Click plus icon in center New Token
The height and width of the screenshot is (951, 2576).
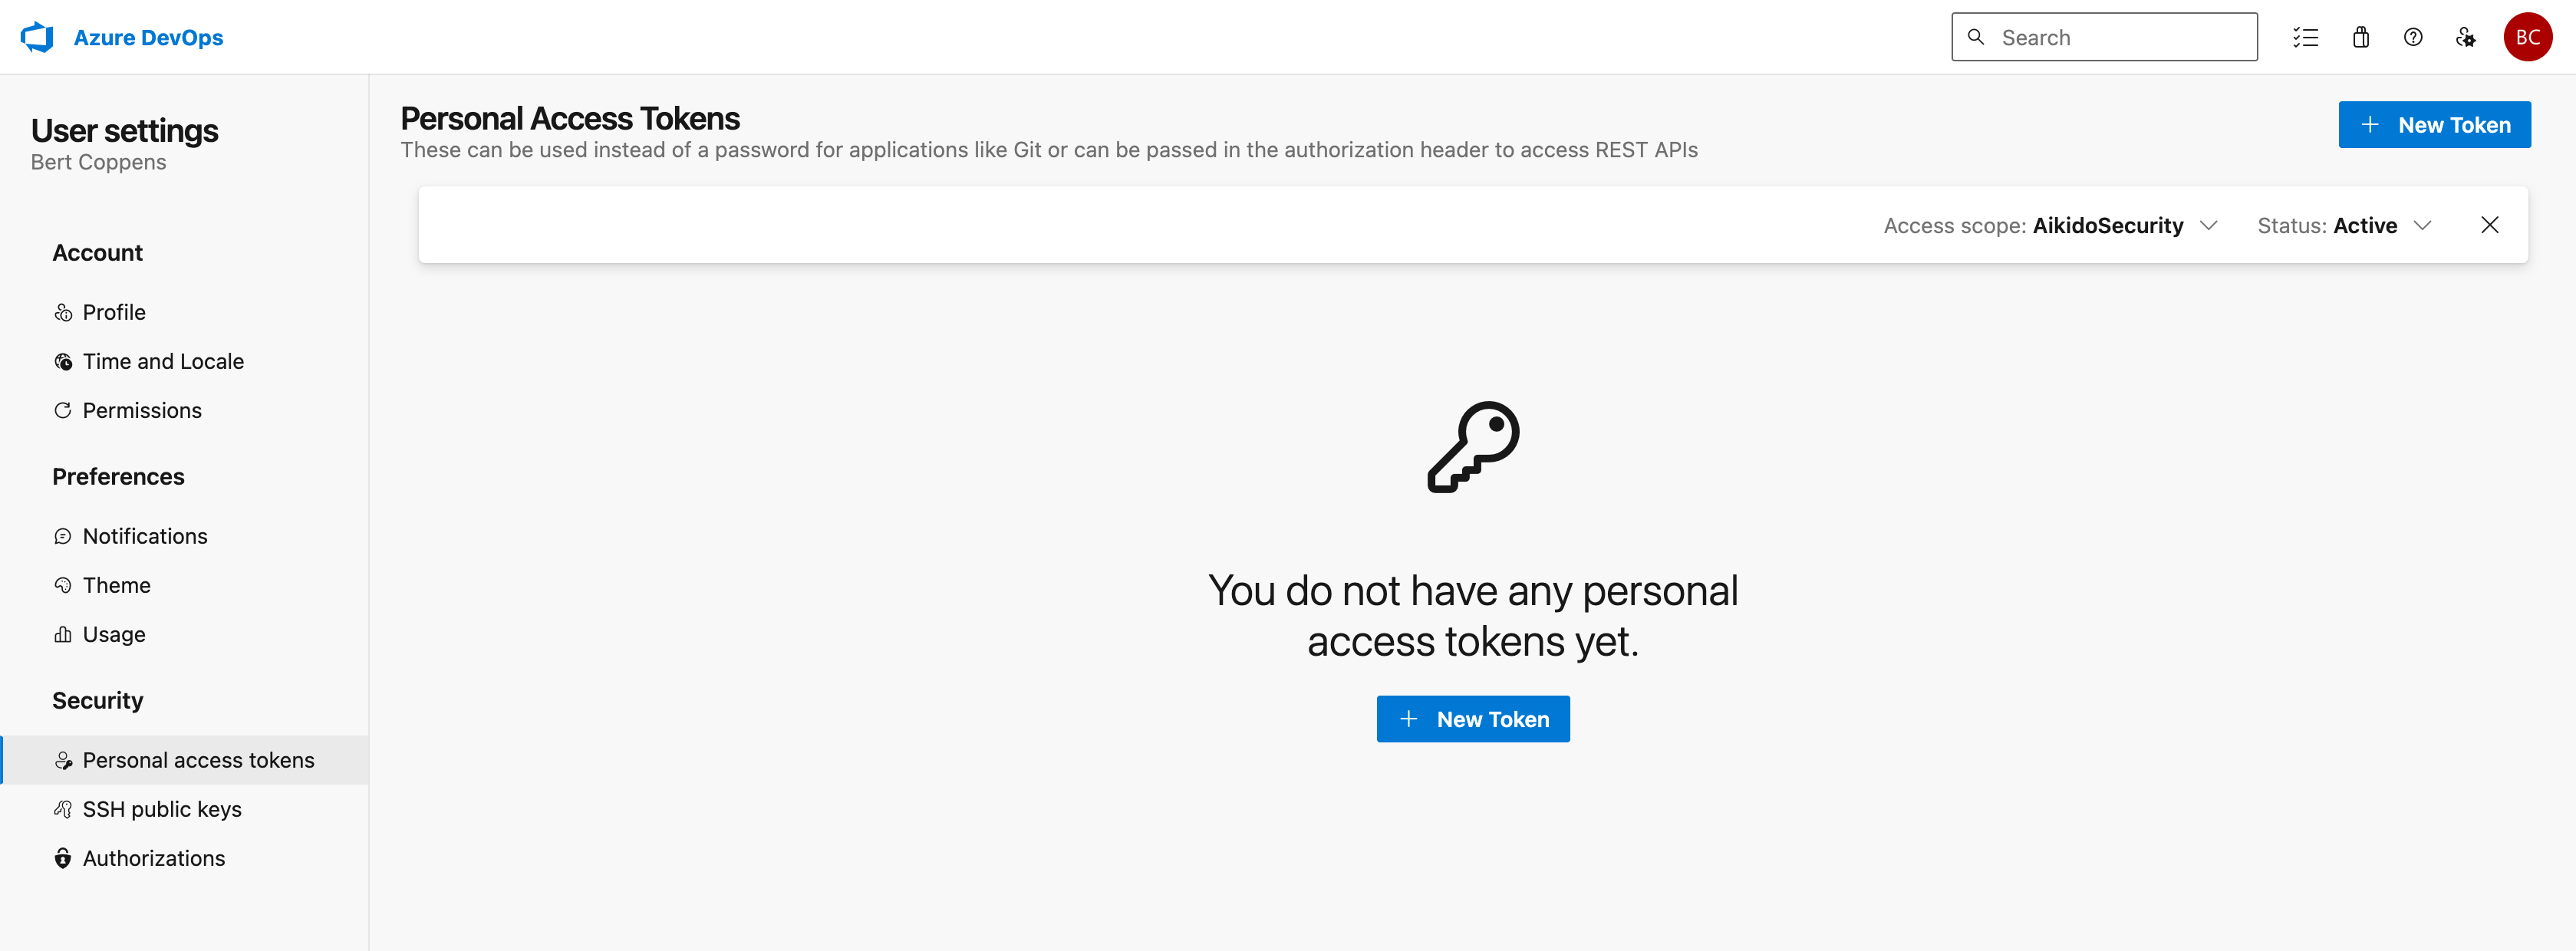(x=1409, y=719)
